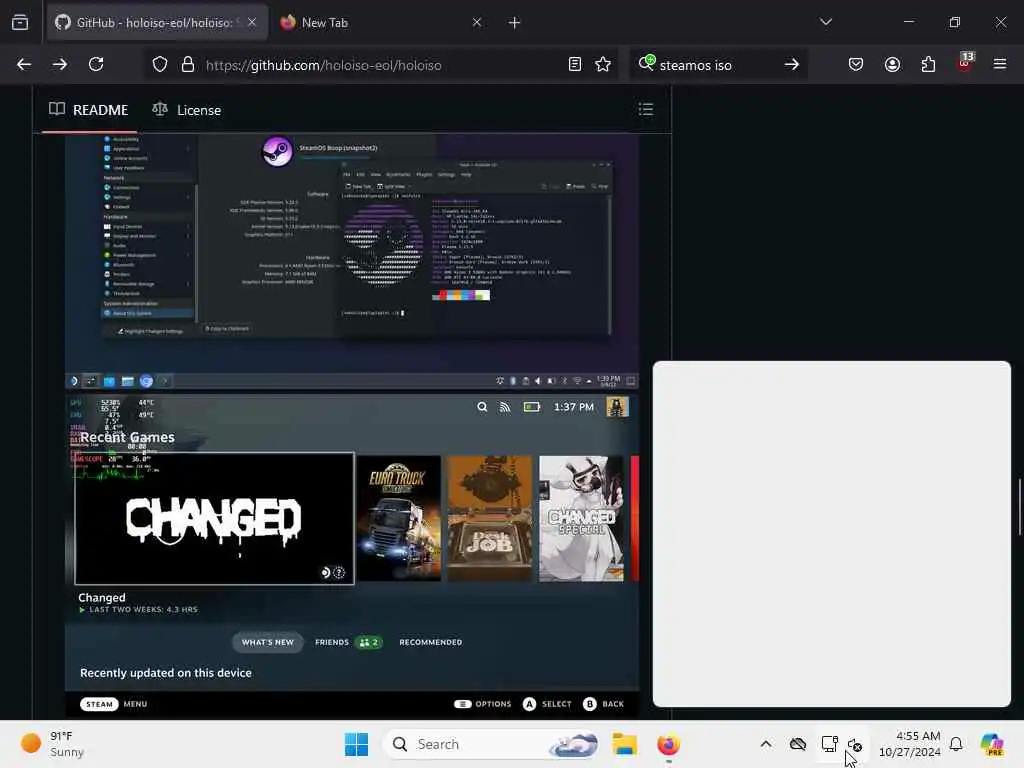
Task: Click the magnifier icon in Steam screenshot
Action: click(482, 407)
